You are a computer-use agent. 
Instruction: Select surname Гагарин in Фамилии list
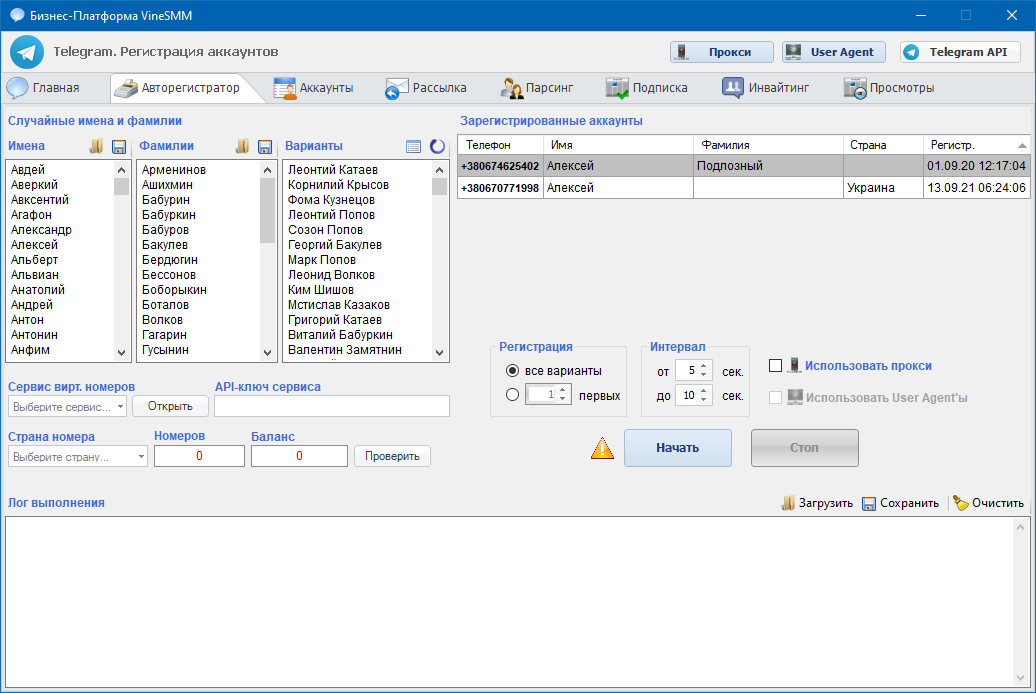165,335
